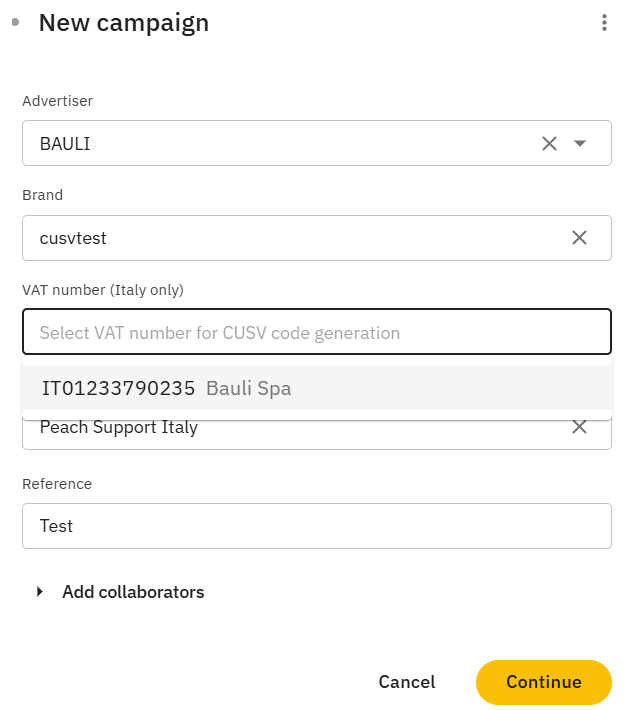Remove the Peach Support Italy selection
632x710 pixels.
point(579,428)
